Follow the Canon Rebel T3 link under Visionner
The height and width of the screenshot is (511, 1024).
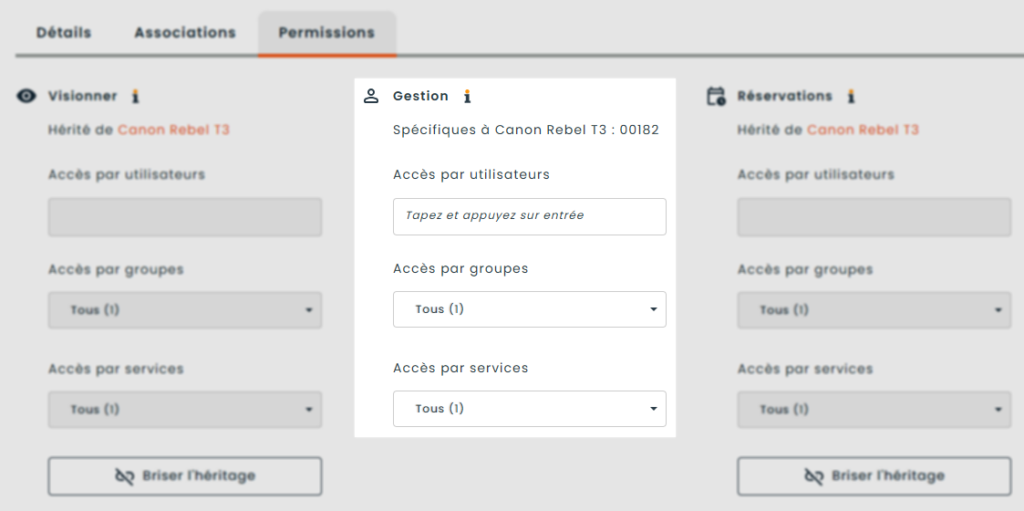(173, 130)
